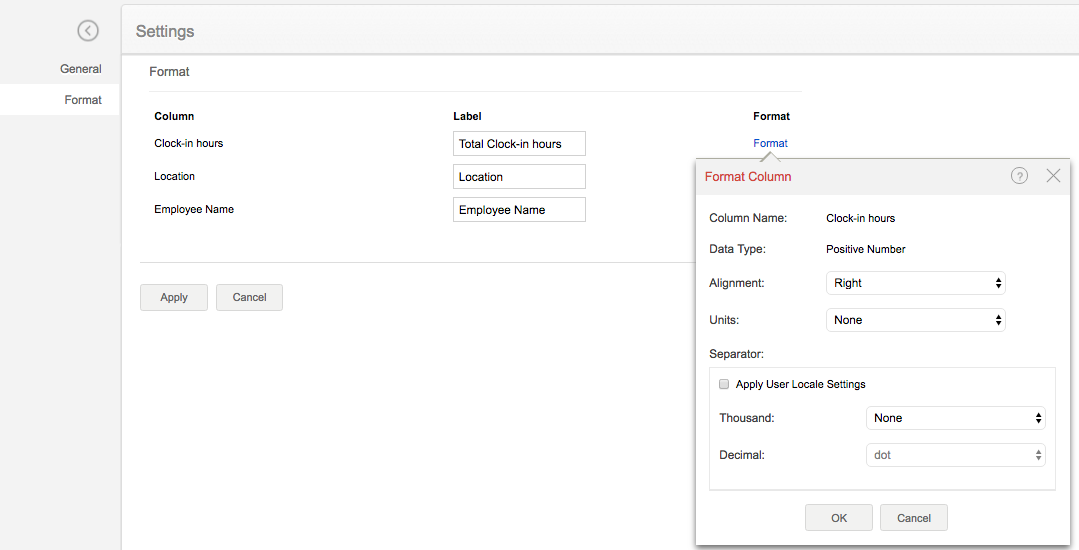Click the Settings page header
The image size is (1079, 550).
165,32
